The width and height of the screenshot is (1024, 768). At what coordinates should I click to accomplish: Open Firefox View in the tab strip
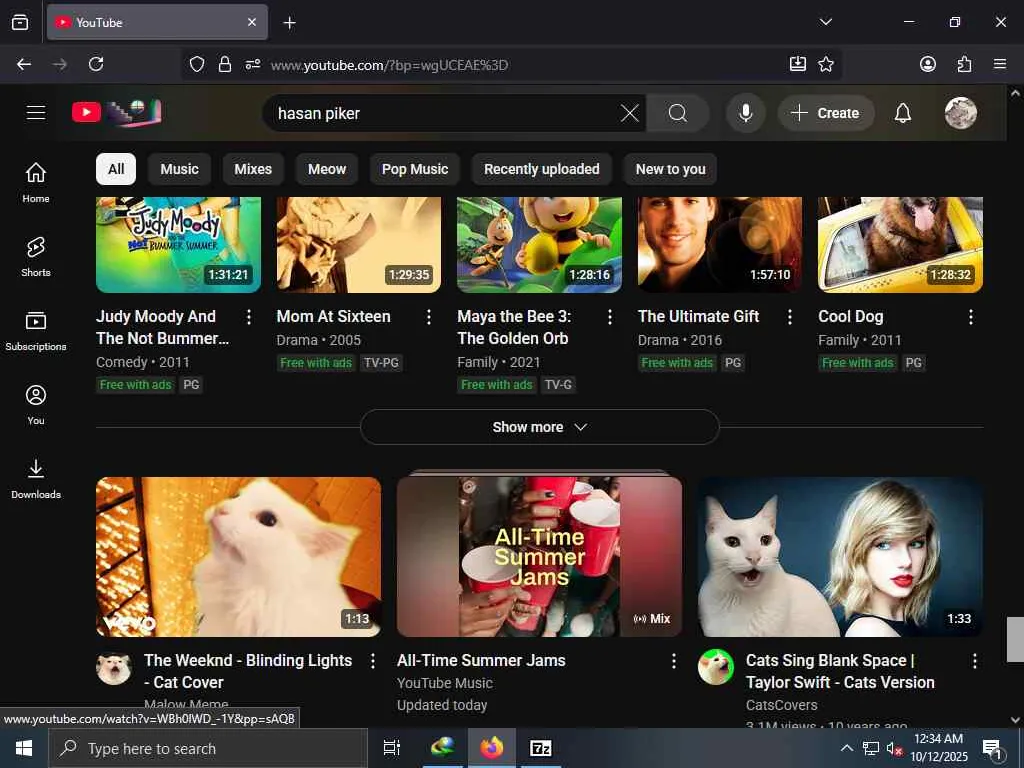(20, 22)
